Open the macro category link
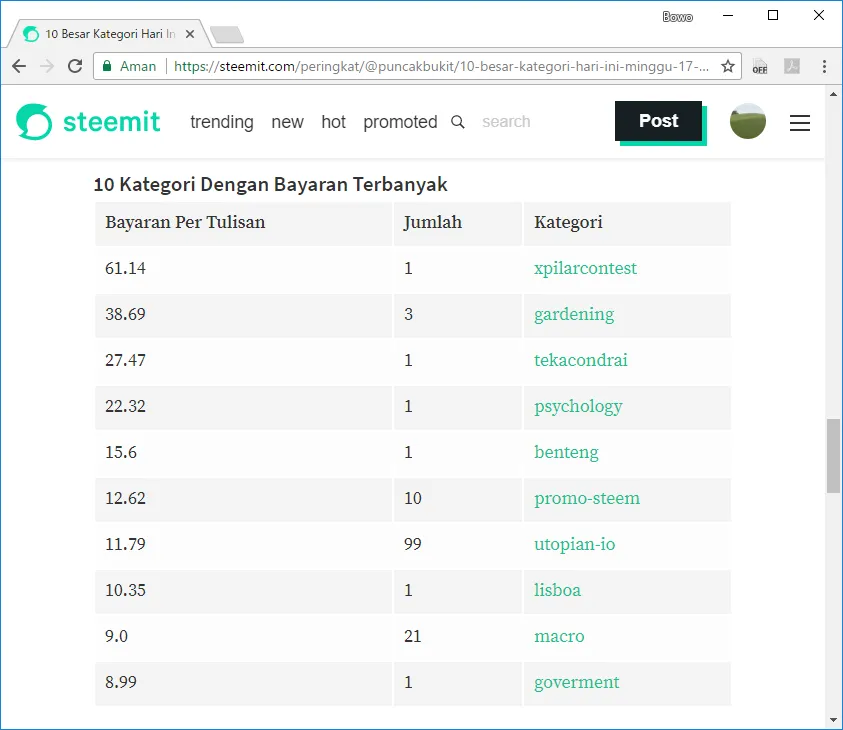Image resolution: width=843 pixels, height=730 pixels. pos(559,636)
